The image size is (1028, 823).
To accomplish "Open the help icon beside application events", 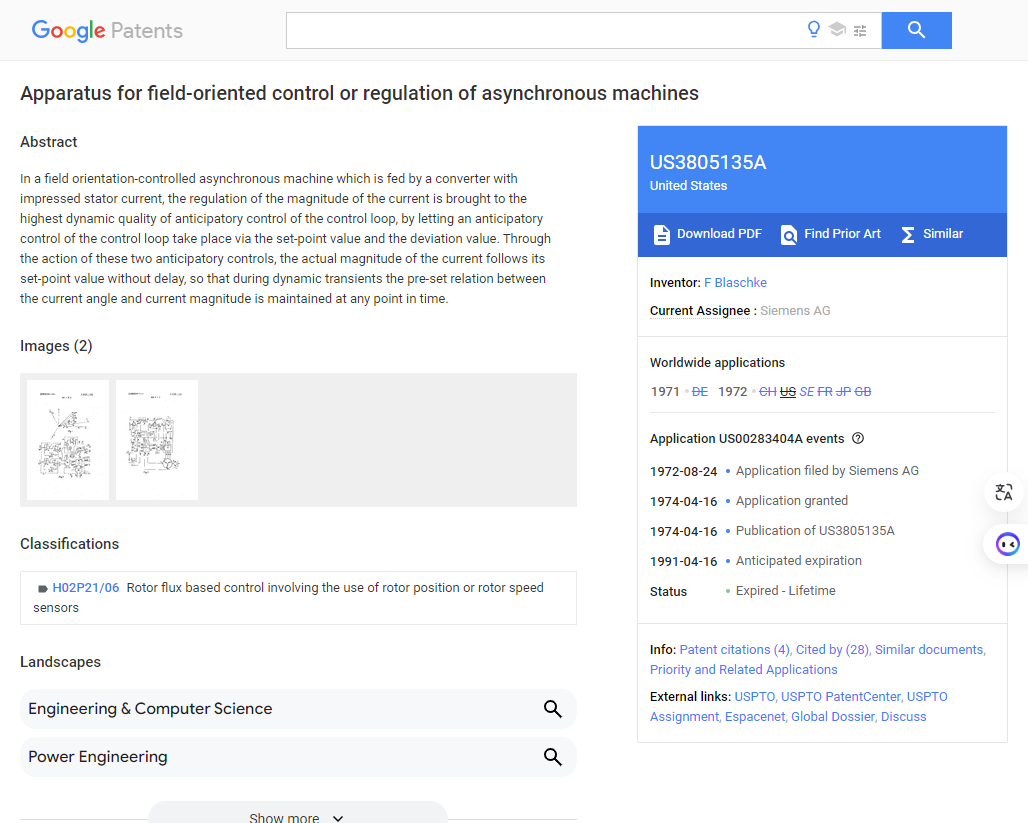I will 858,438.
